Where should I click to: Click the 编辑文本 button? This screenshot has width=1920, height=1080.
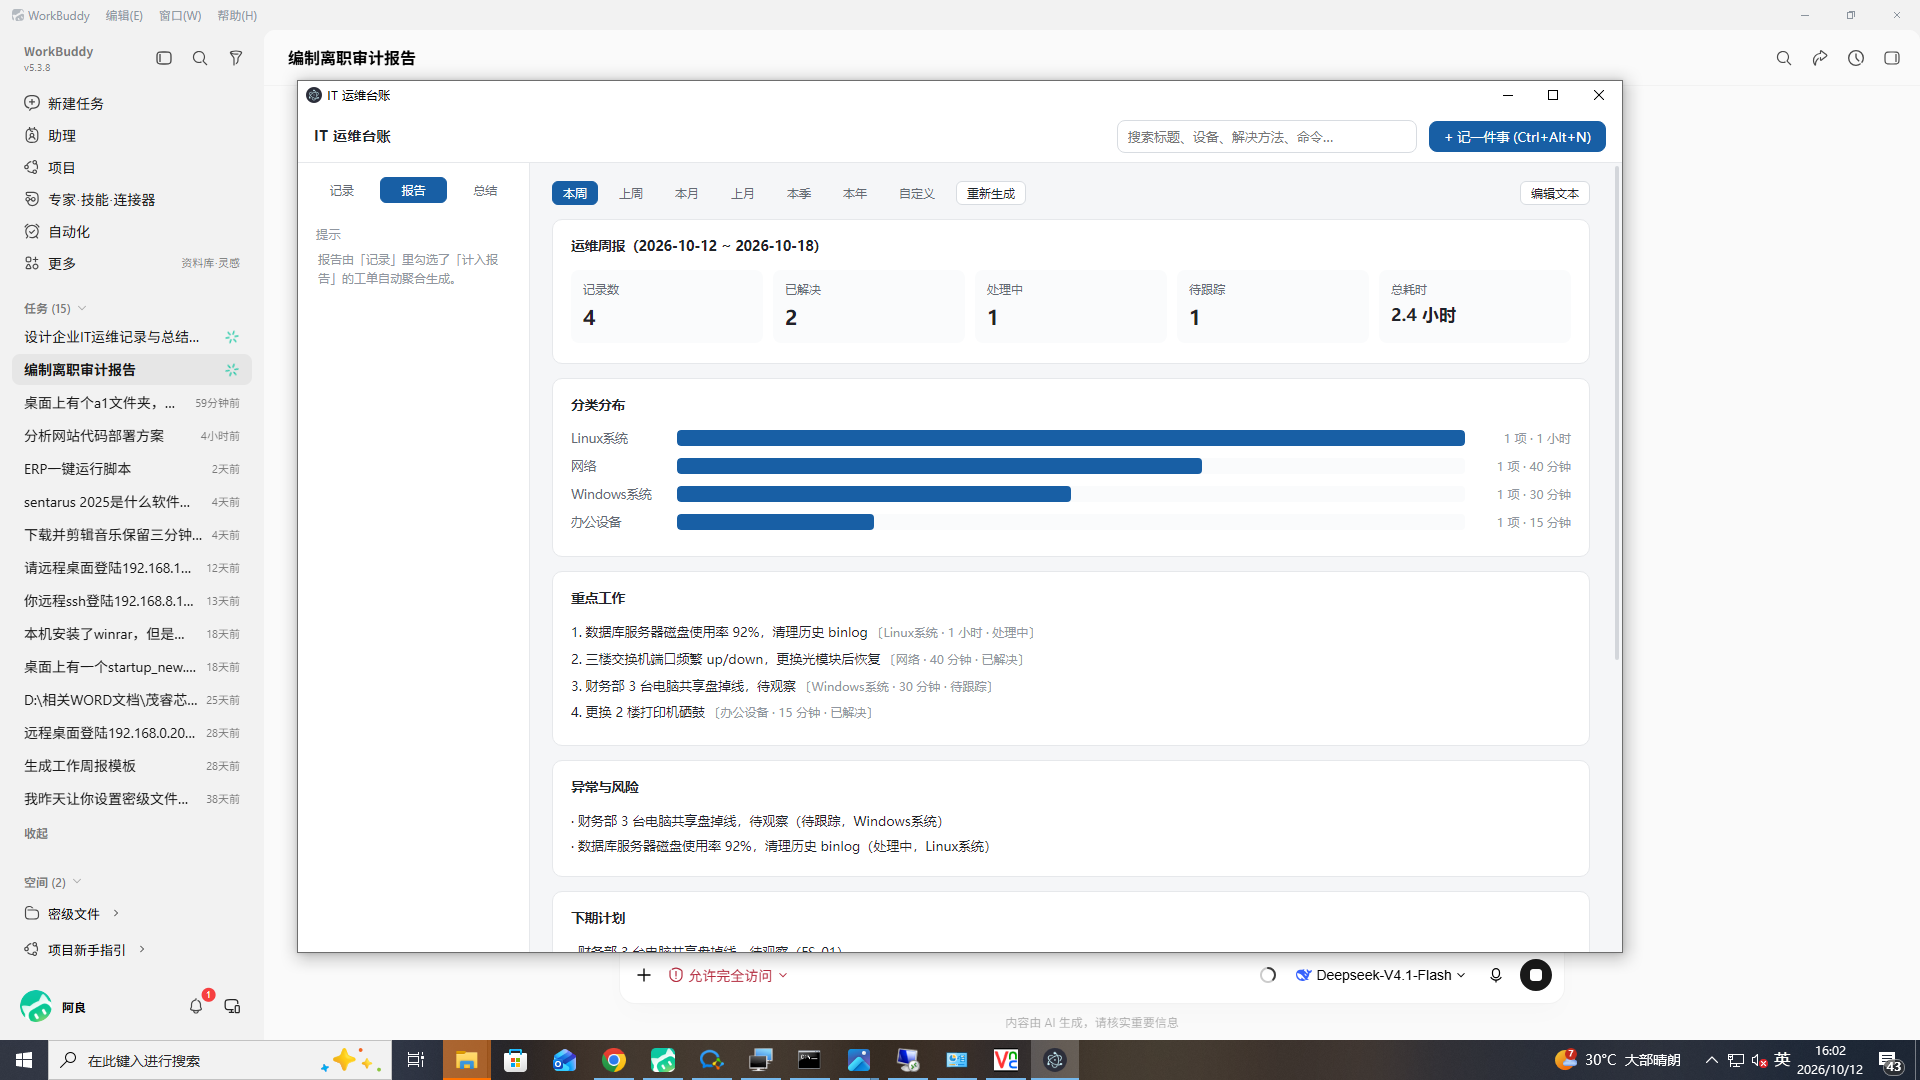click(x=1555, y=193)
